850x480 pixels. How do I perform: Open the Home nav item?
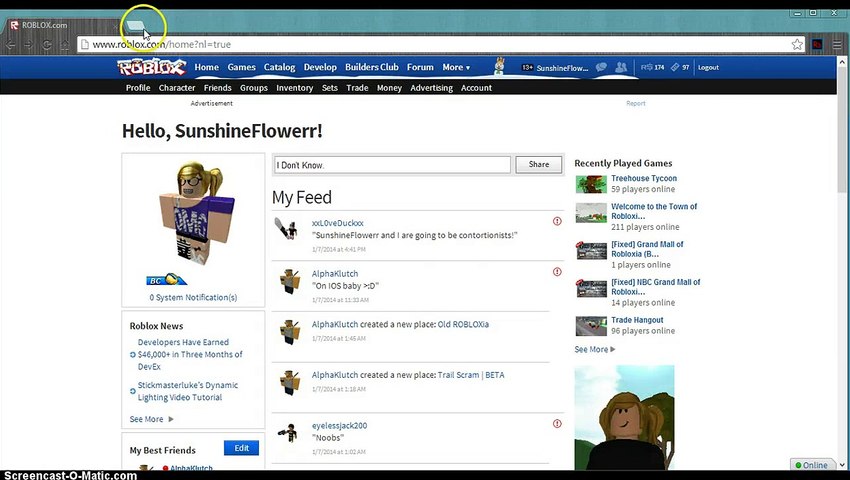click(x=207, y=67)
